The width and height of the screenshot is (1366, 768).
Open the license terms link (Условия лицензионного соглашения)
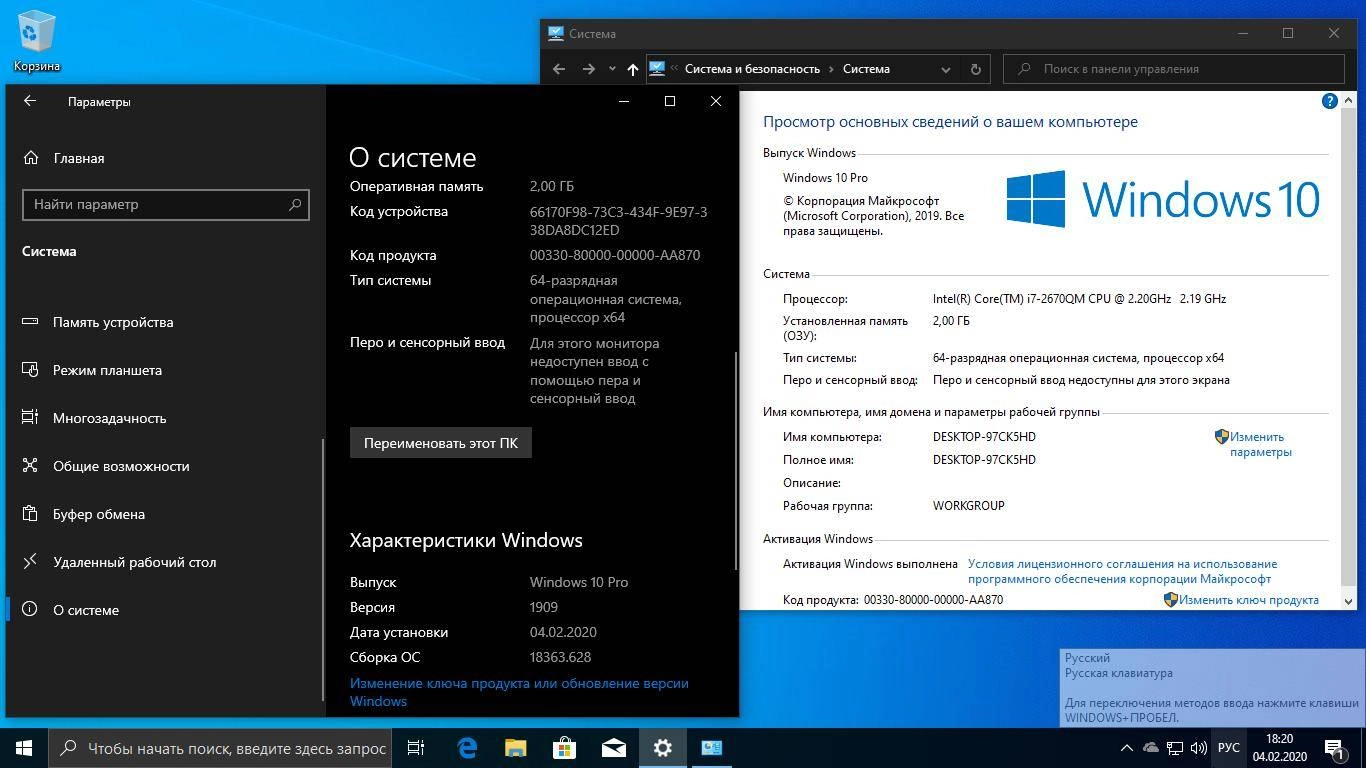point(1122,571)
